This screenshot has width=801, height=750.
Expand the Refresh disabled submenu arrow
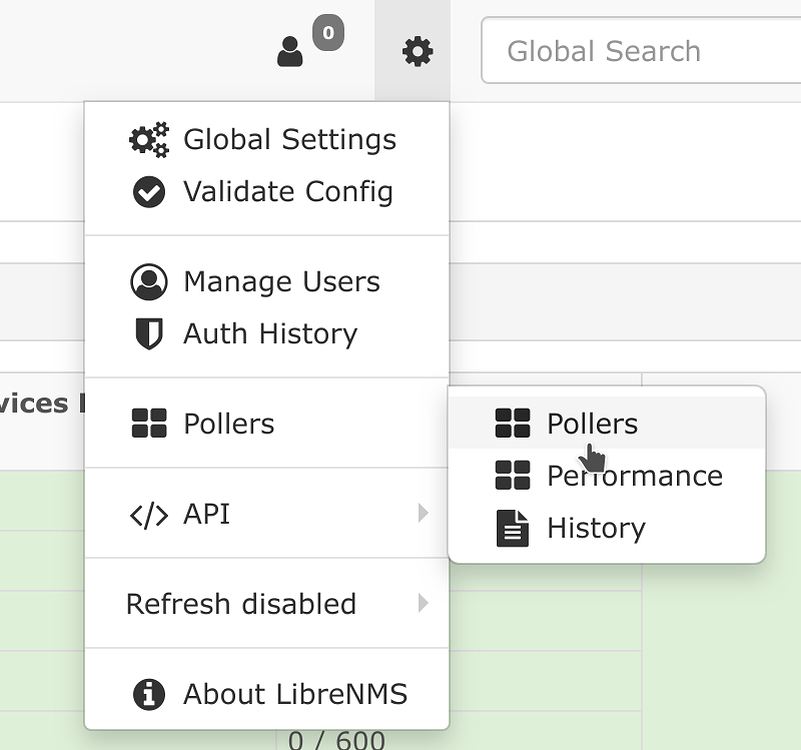pos(422,603)
